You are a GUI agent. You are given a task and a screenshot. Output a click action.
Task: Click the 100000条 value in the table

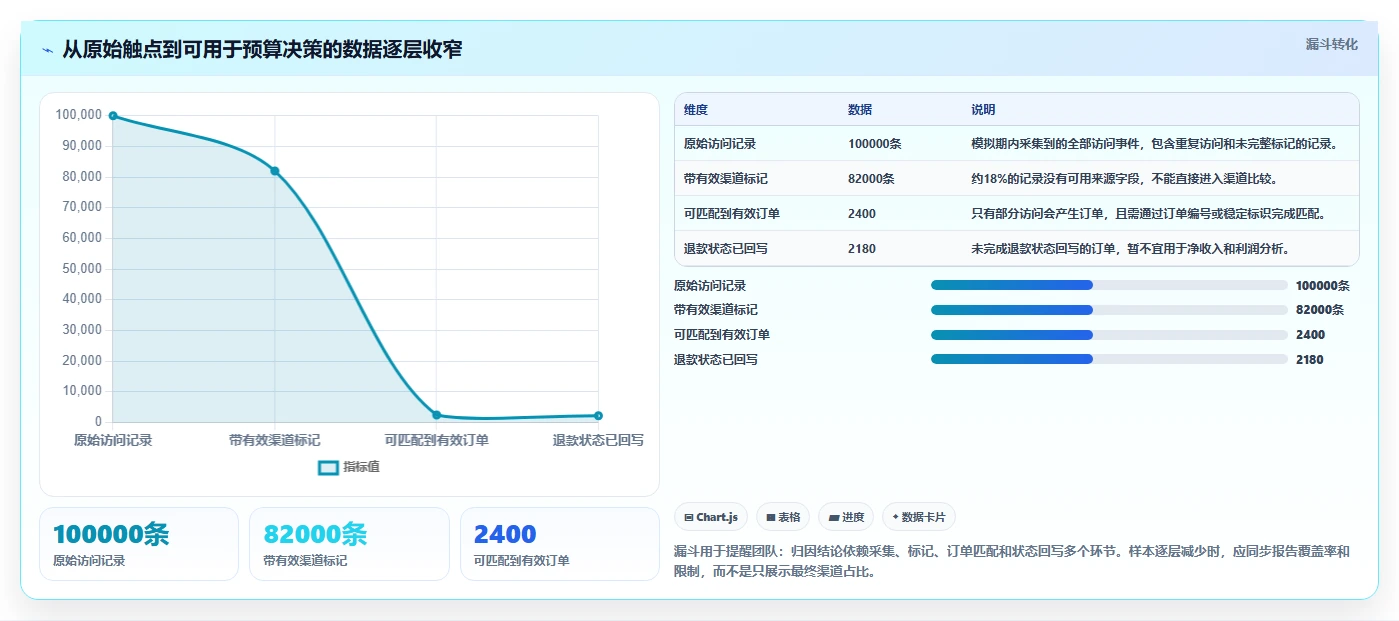pos(875,144)
